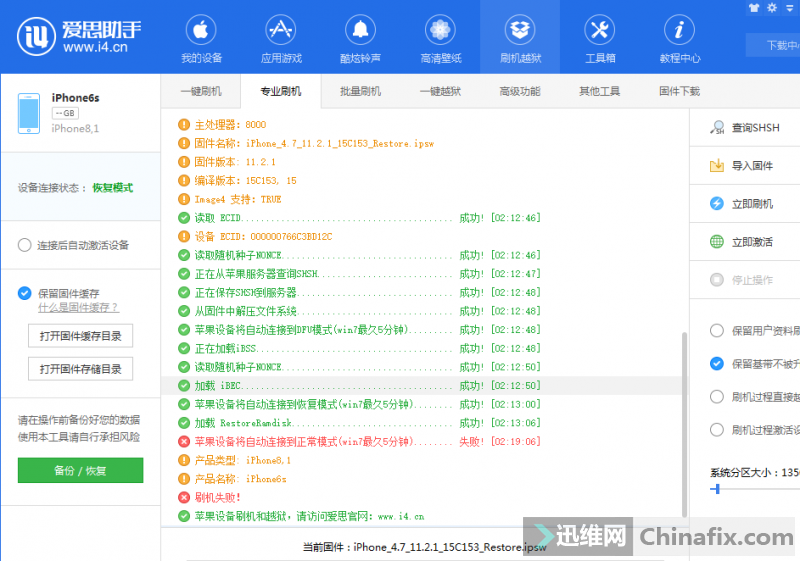Select 保留用户资料刷机 radio option
Screen dimensions: 800x561
[717, 330]
